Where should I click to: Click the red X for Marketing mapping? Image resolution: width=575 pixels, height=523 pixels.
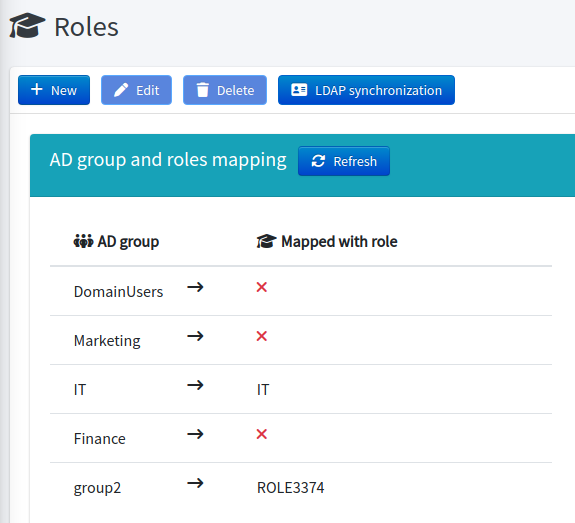[261, 336]
